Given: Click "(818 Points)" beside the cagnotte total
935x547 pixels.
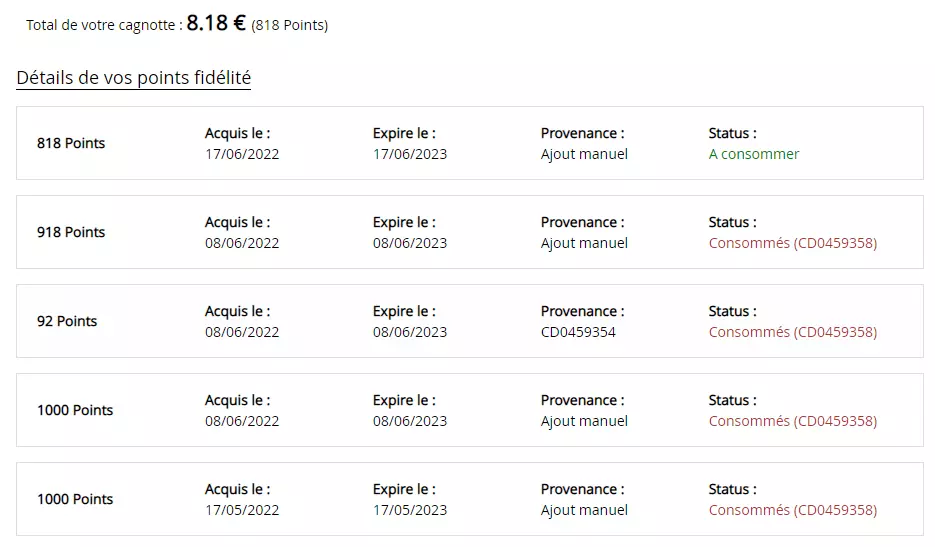Looking at the screenshot, I should 290,25.
